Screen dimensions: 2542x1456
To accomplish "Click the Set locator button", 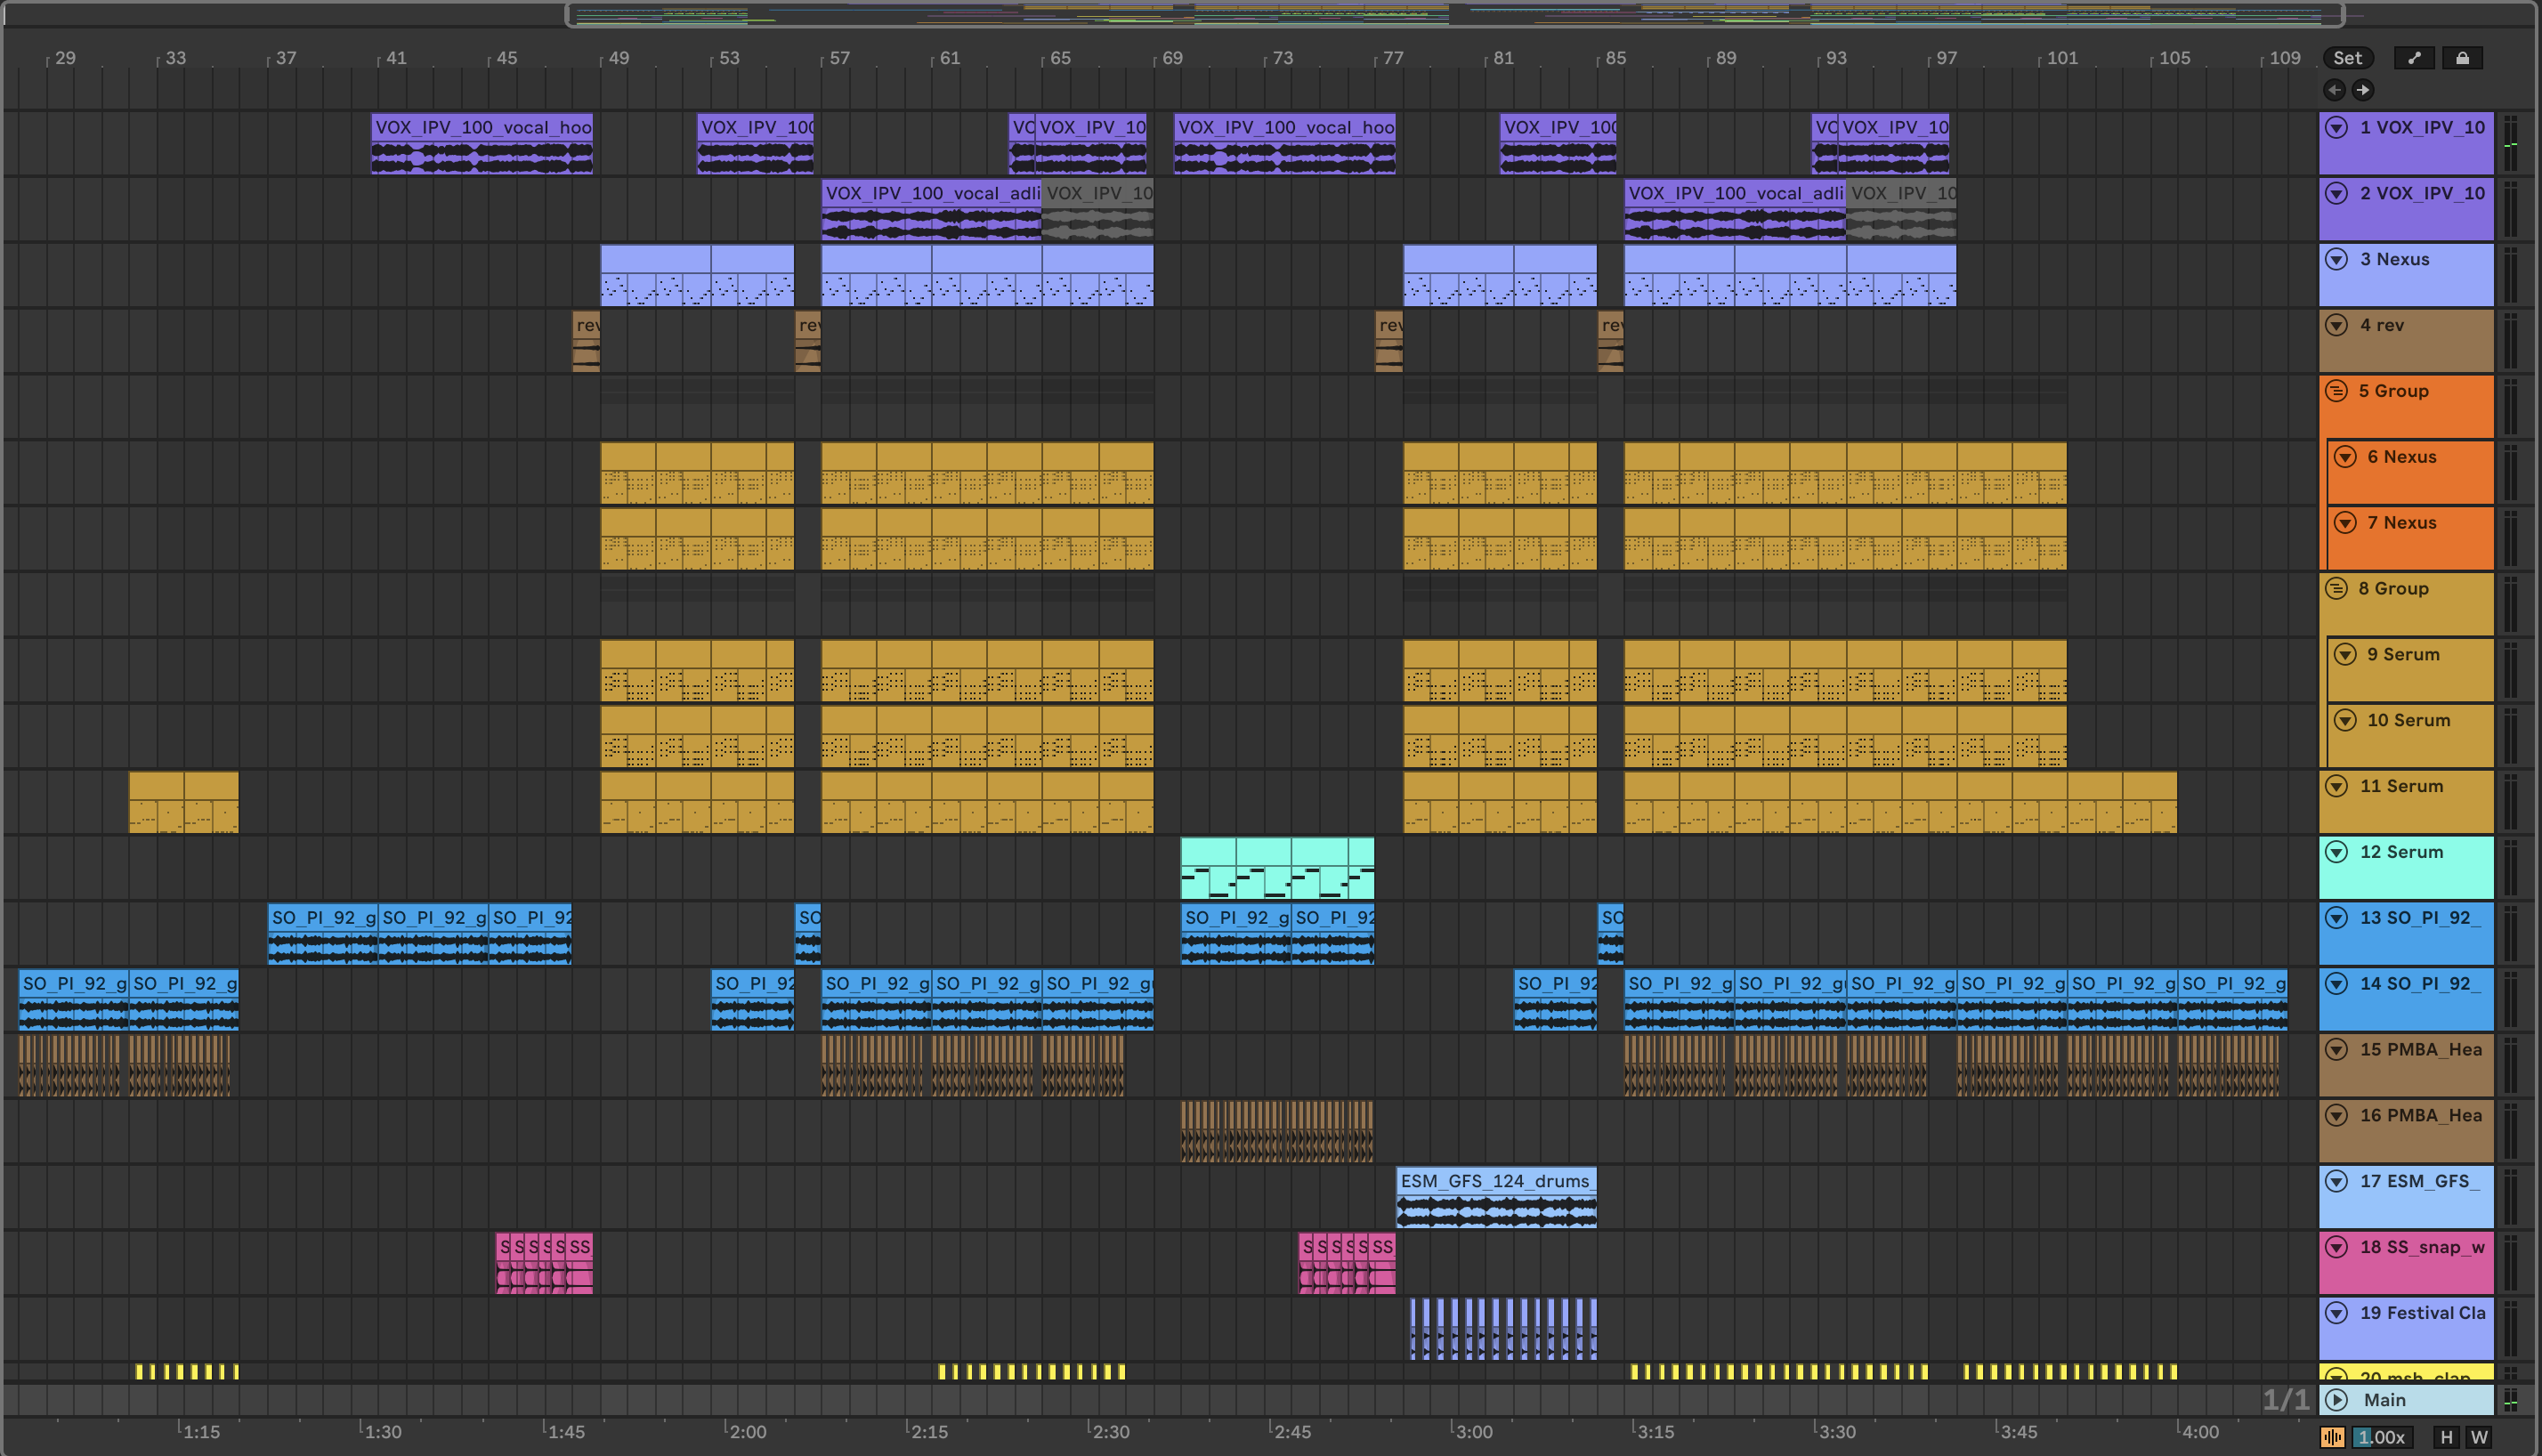I will [2347, 58].
